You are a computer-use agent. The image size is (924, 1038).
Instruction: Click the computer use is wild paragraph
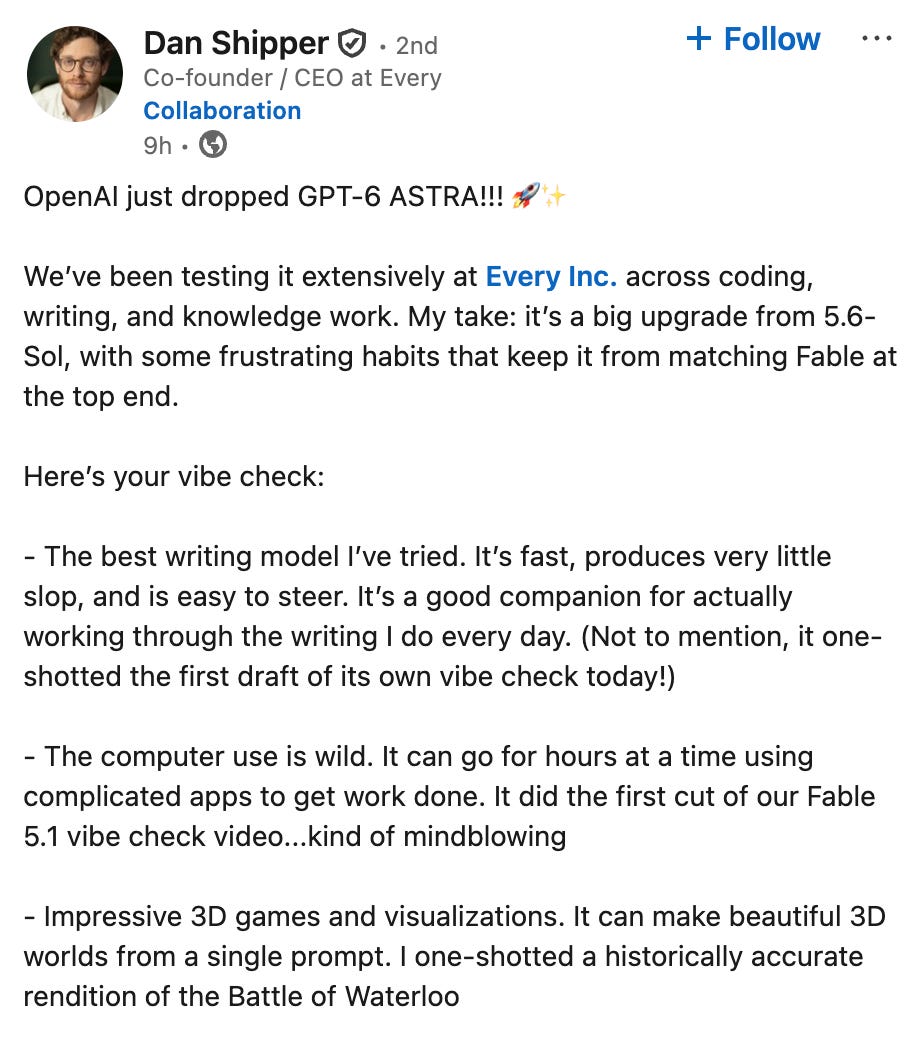click(x=449, y=796)
